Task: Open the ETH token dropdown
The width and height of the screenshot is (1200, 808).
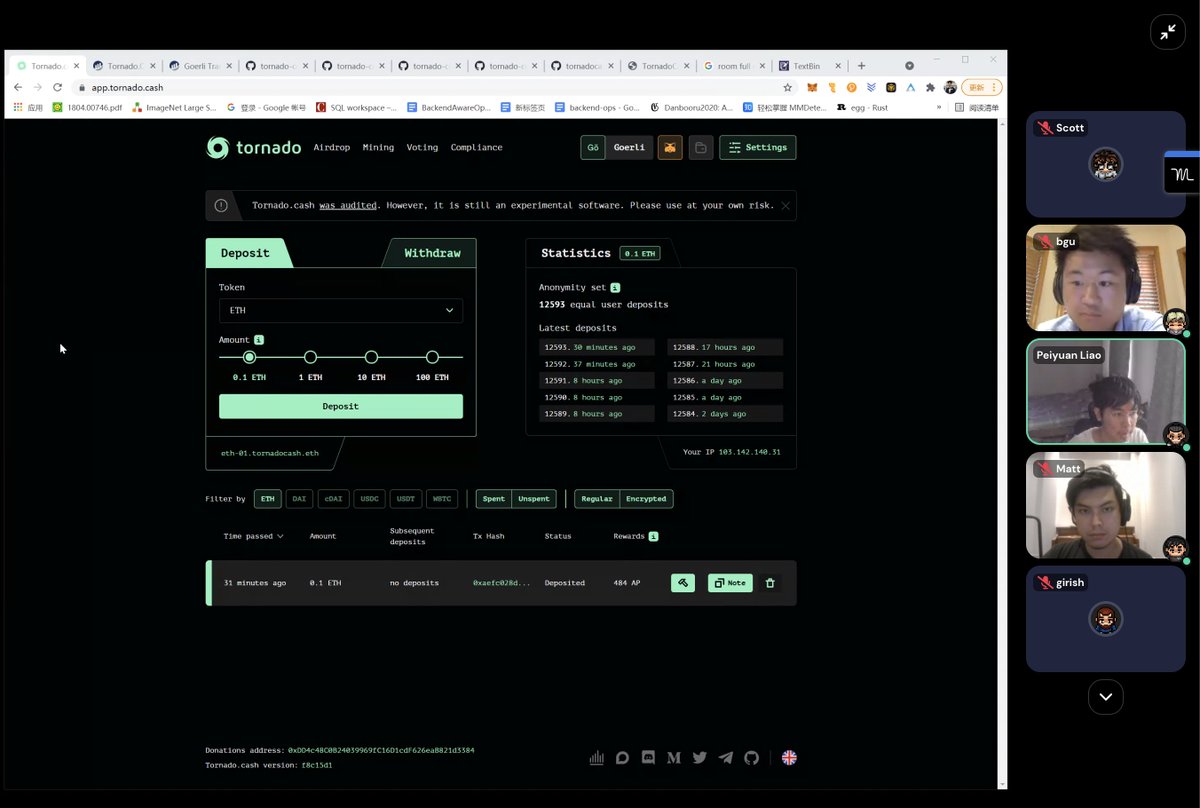Action: [x=341, y=310]
